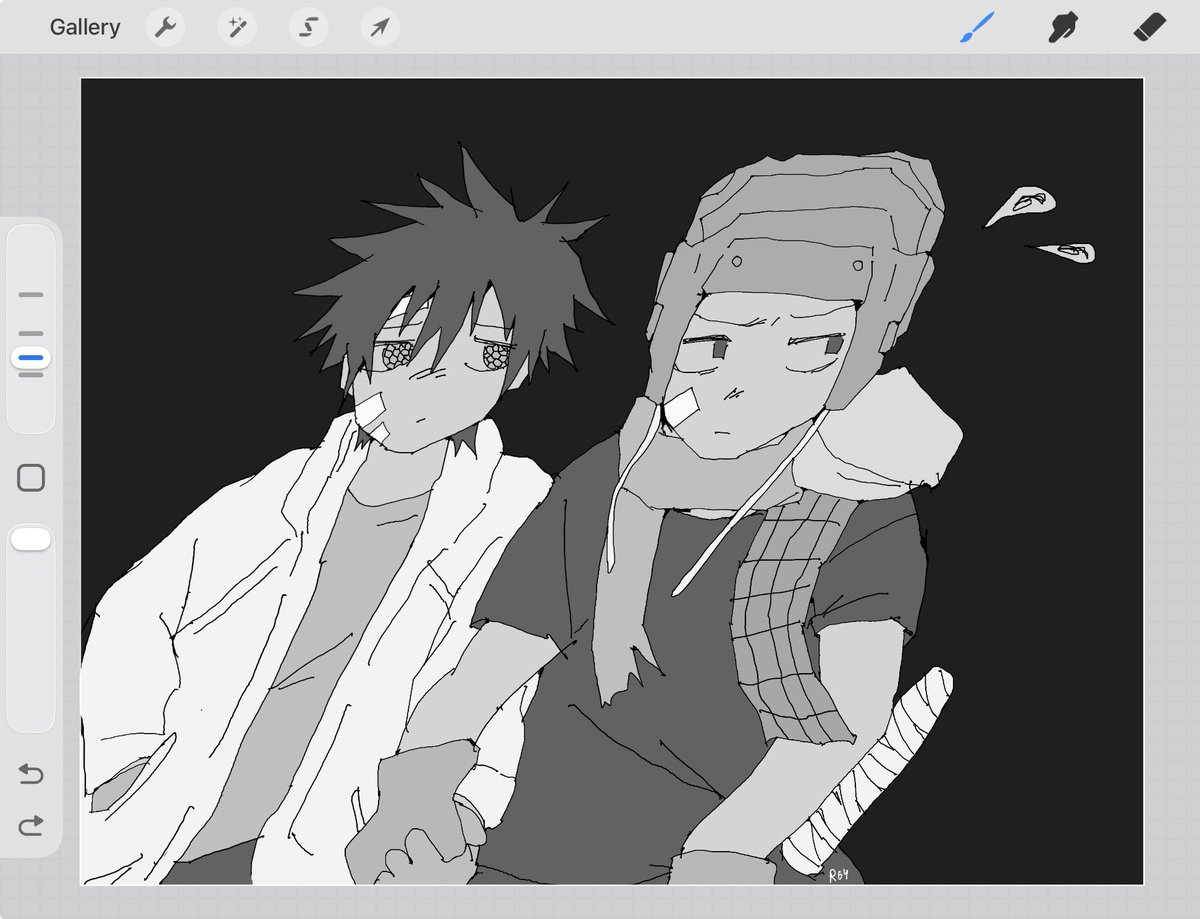
Task: Select the Smudge finger tool
Action: tap(1063, 27)
